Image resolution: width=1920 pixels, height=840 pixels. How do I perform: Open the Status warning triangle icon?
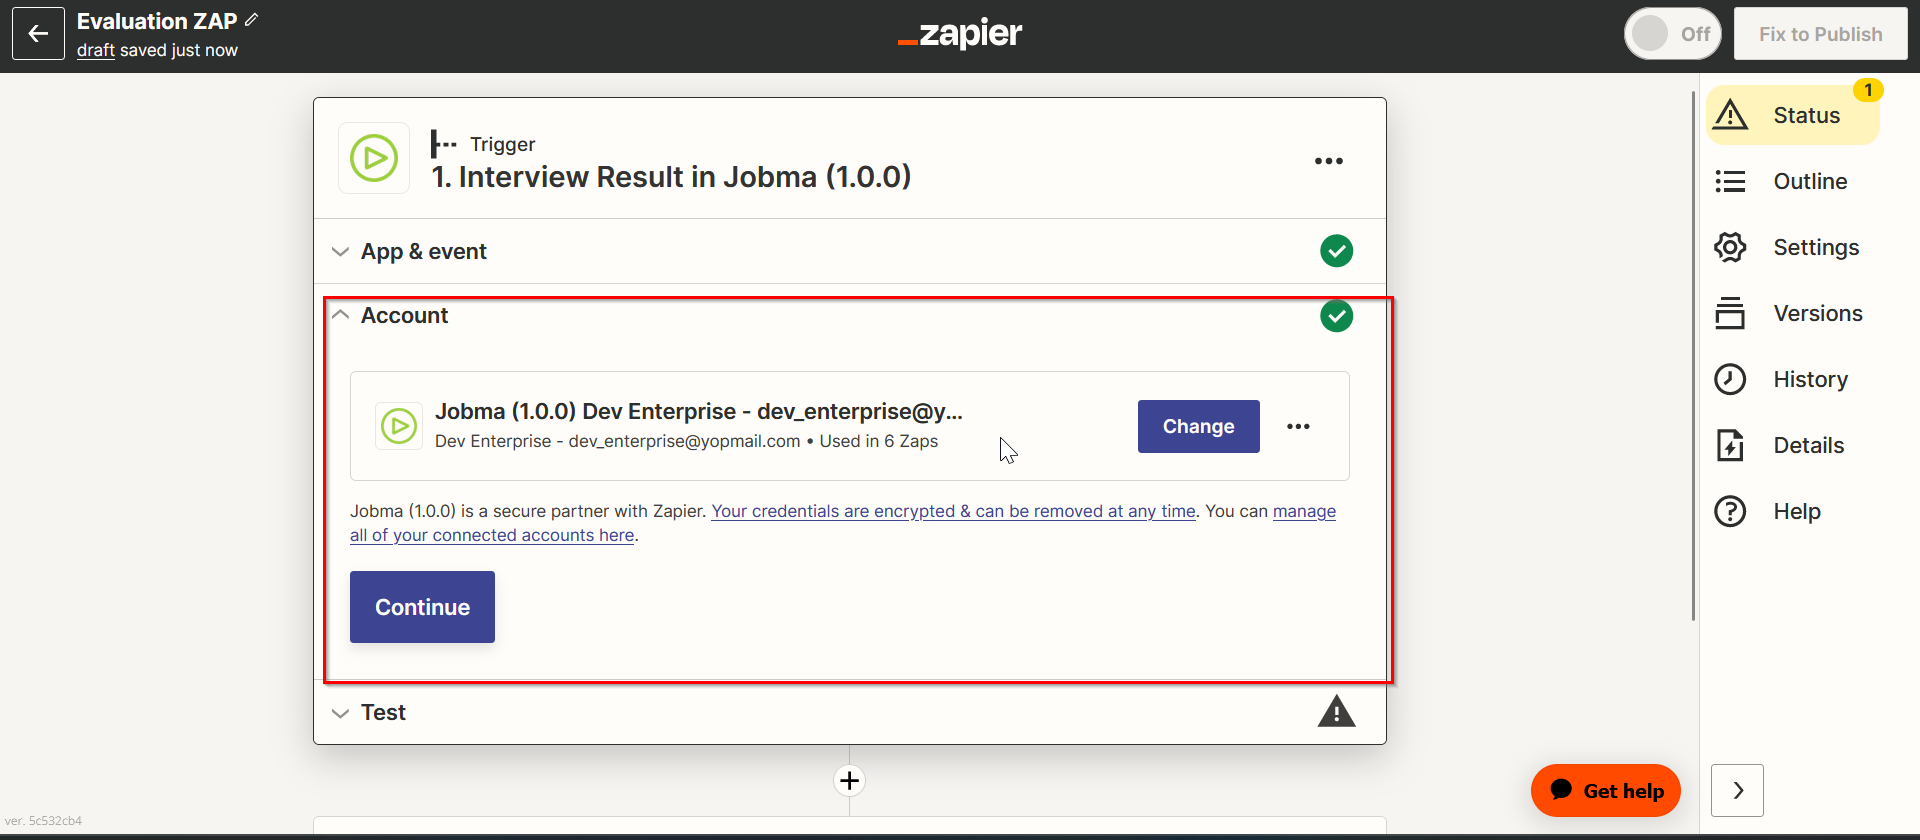1730,115
